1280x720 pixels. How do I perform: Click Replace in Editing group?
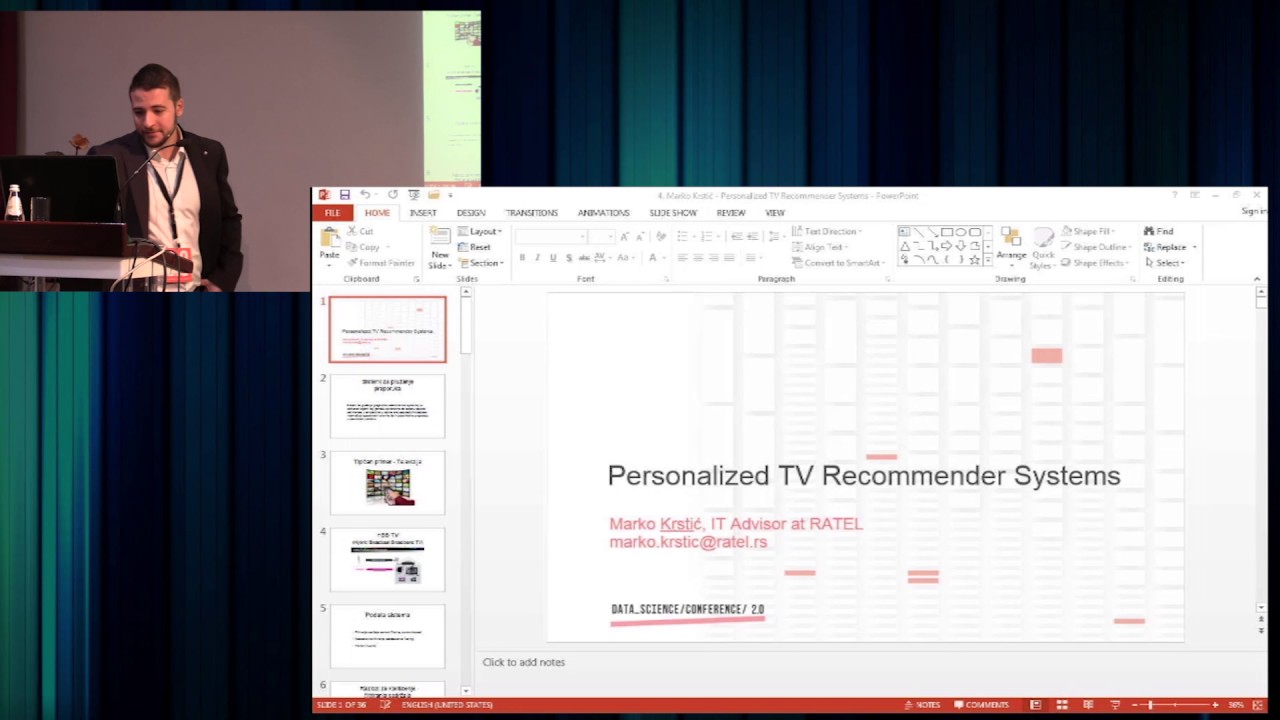coord(1170,247)
